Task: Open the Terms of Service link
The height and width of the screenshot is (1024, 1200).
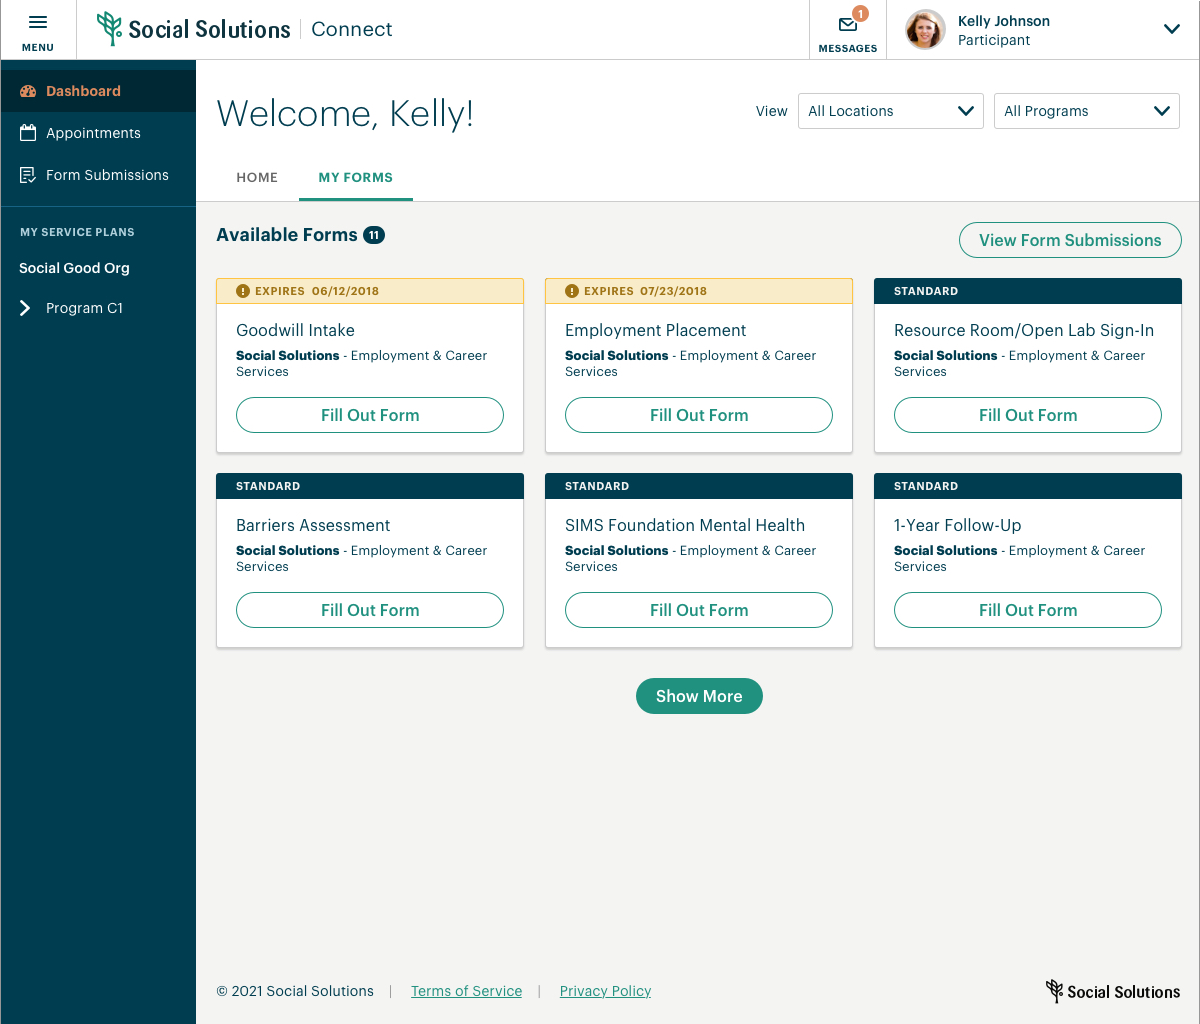Action: click(x=466, y=991)
